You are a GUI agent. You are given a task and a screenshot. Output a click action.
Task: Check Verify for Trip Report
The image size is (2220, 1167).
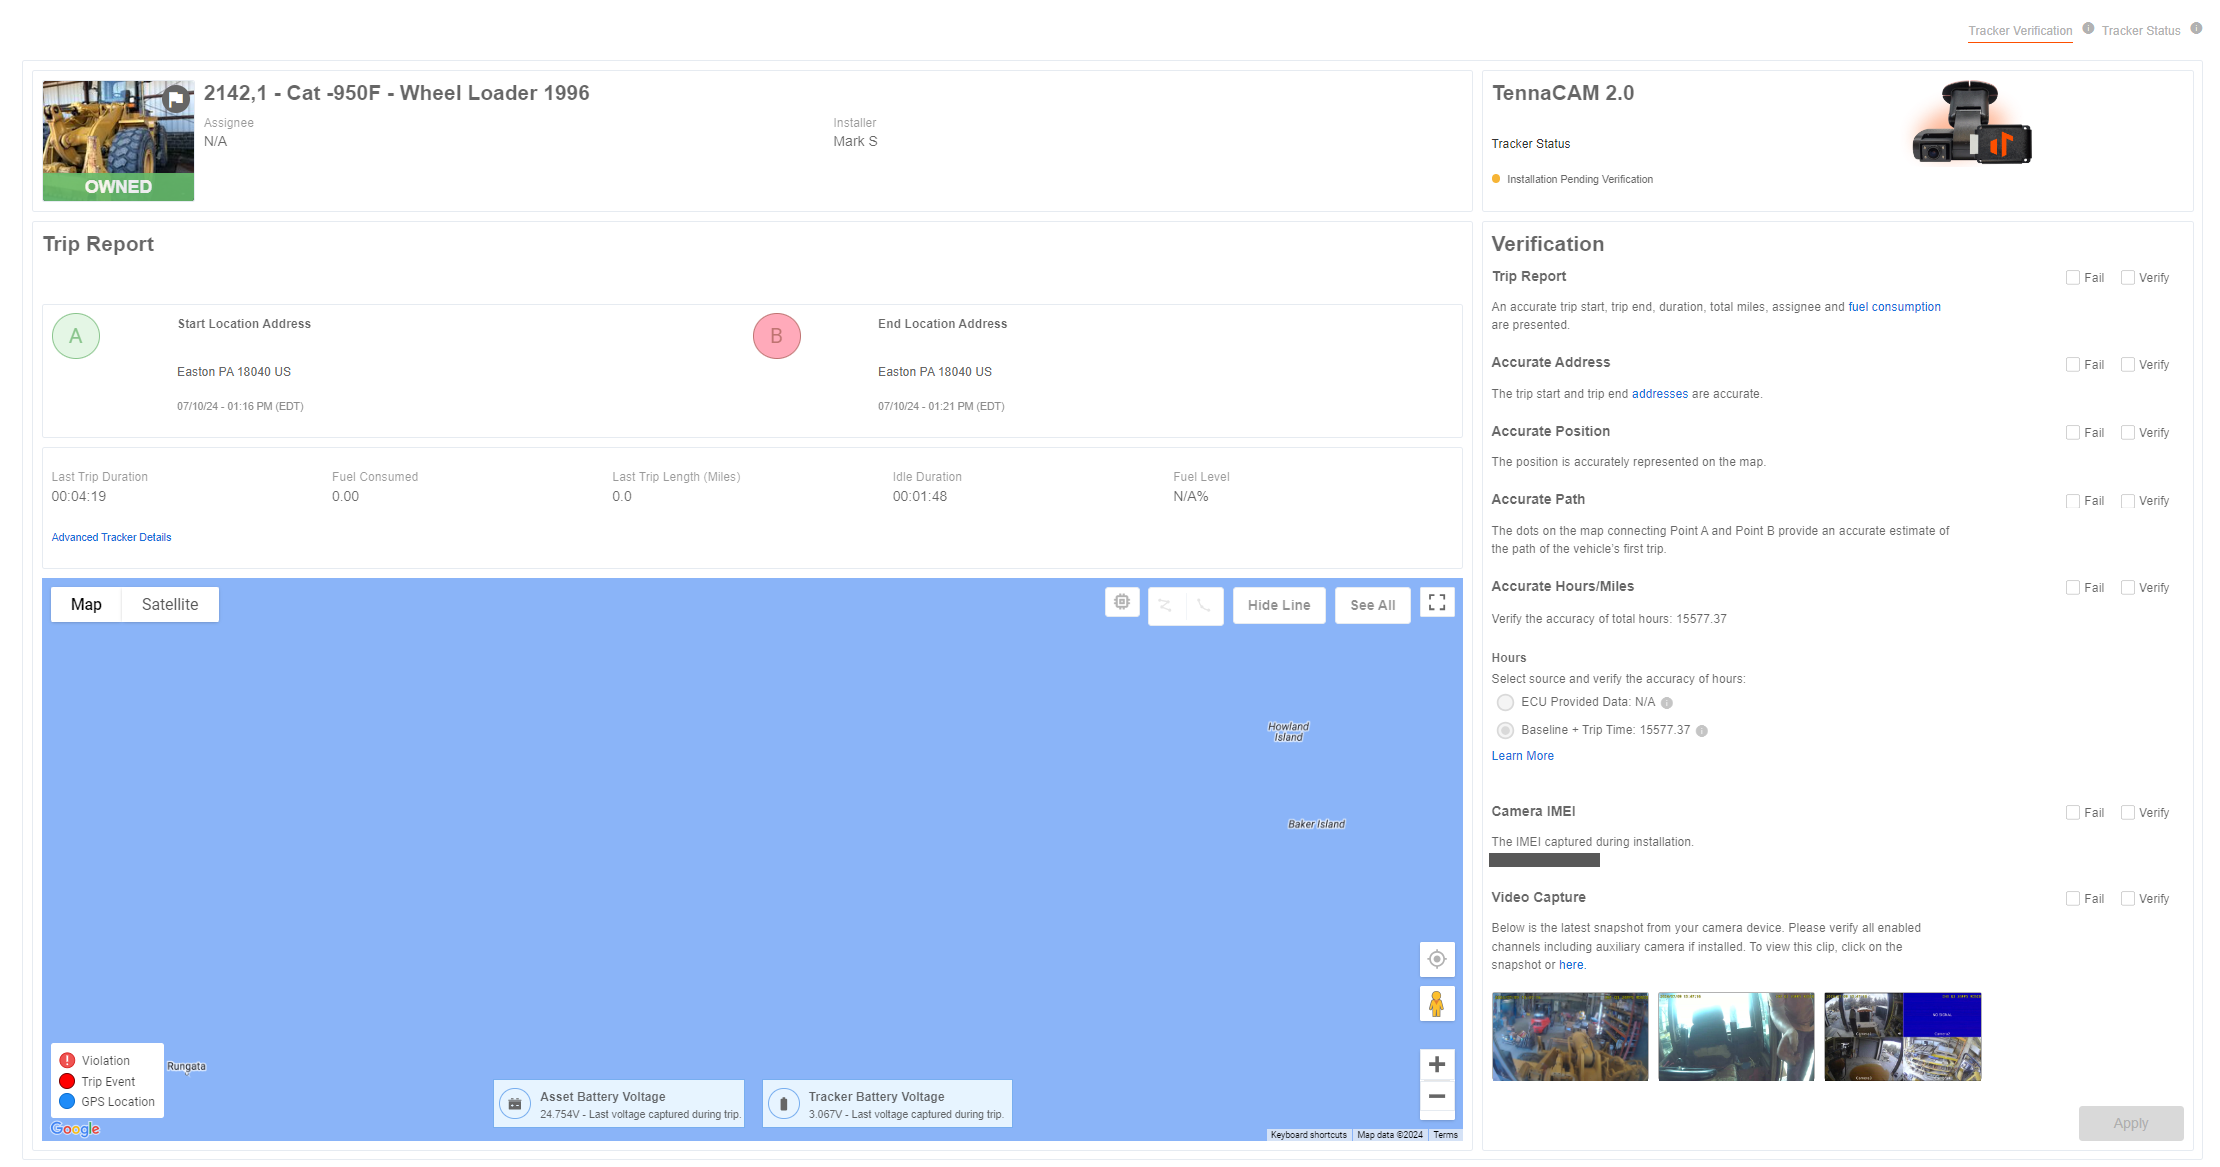[x=2128, y=278]
